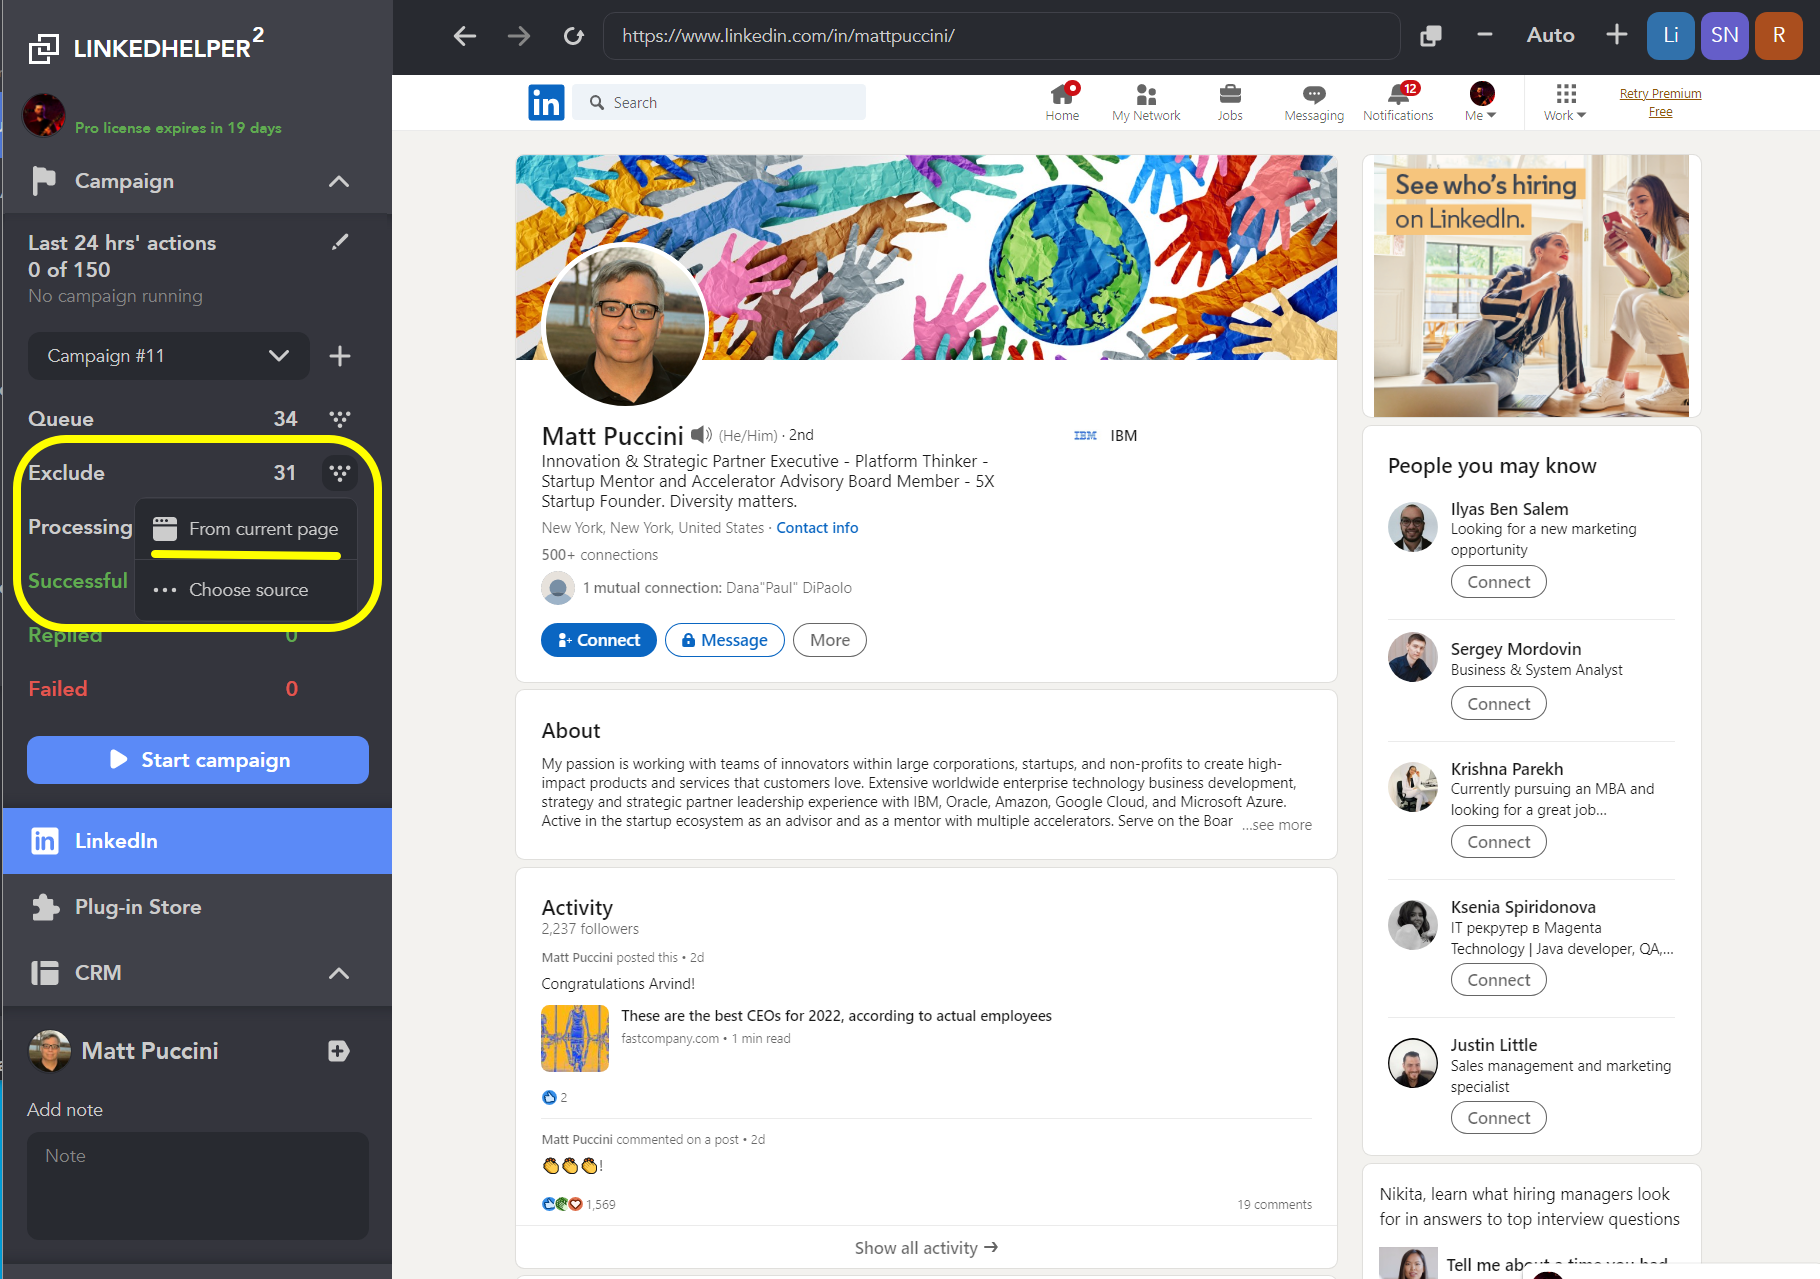Collapse the Campaign section chevron

click(x=339, y=181)
